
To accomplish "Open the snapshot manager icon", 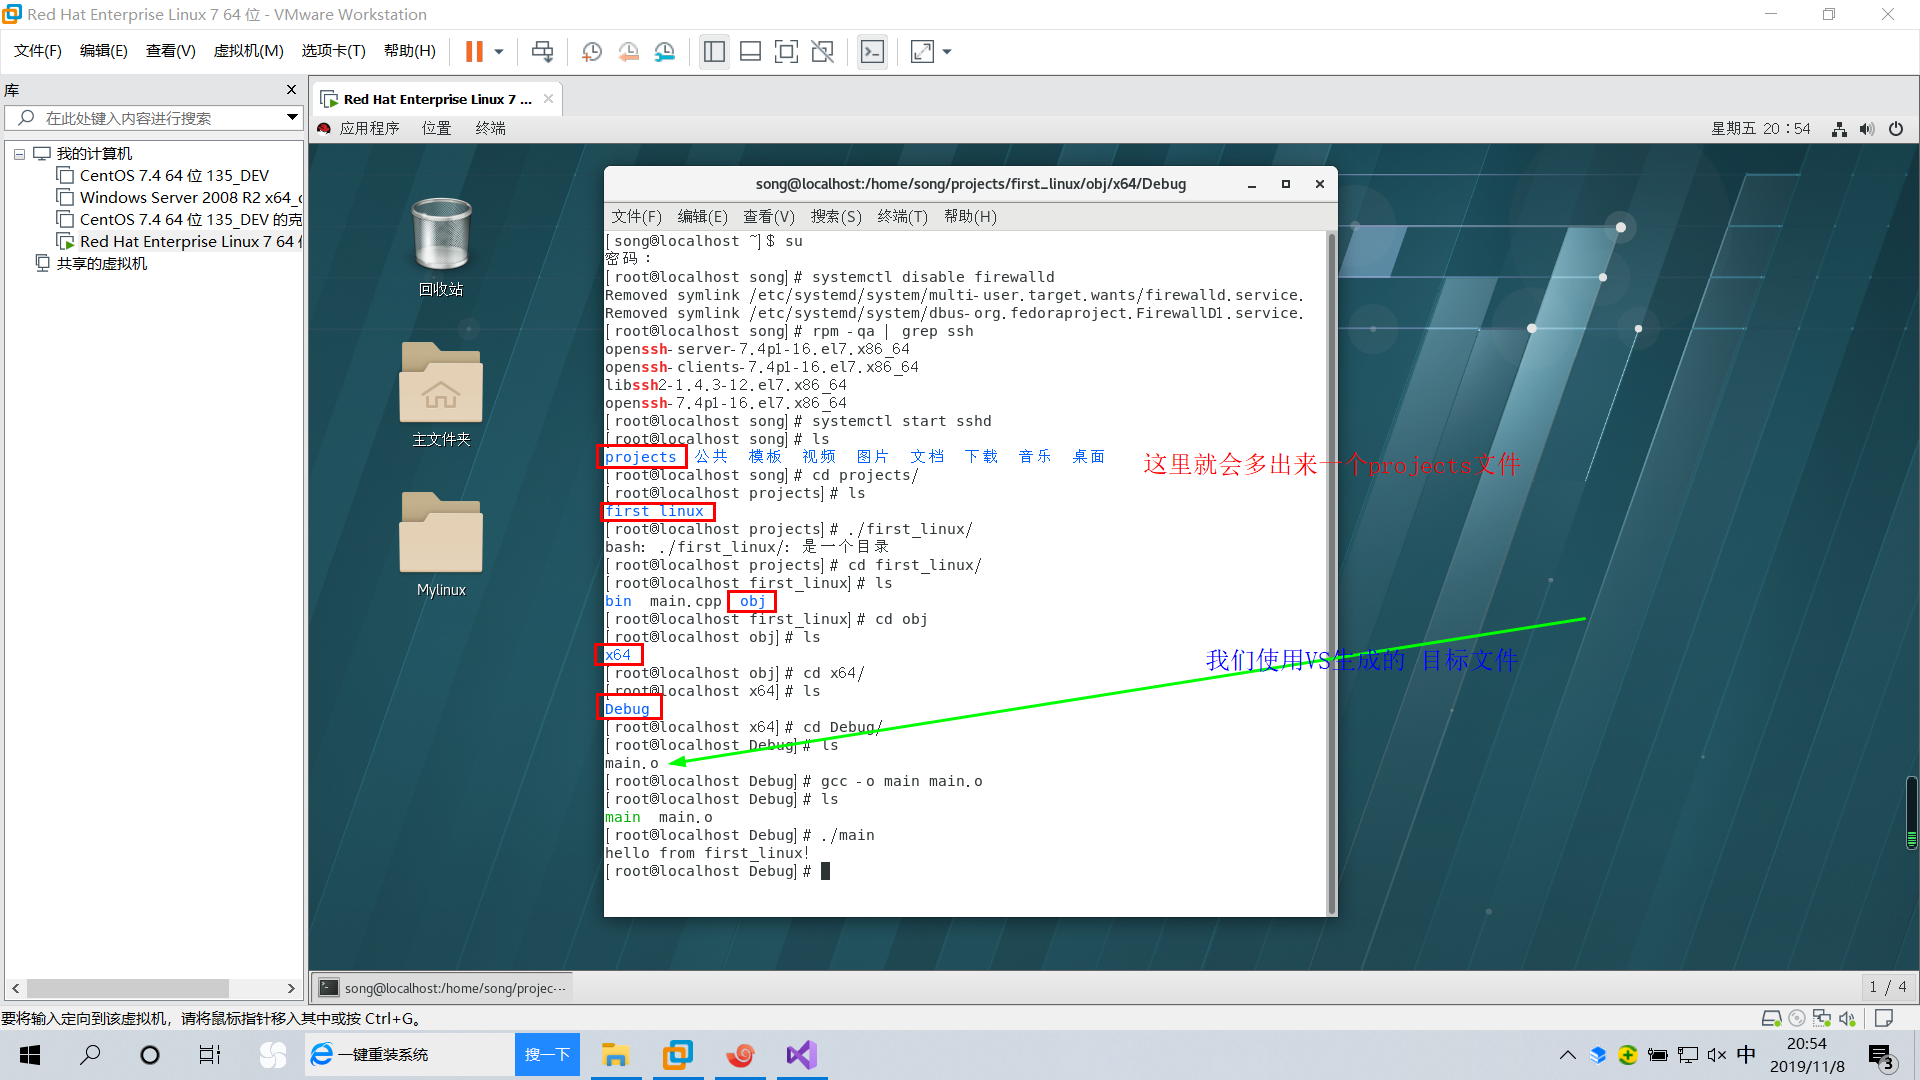I will (665, 51).
